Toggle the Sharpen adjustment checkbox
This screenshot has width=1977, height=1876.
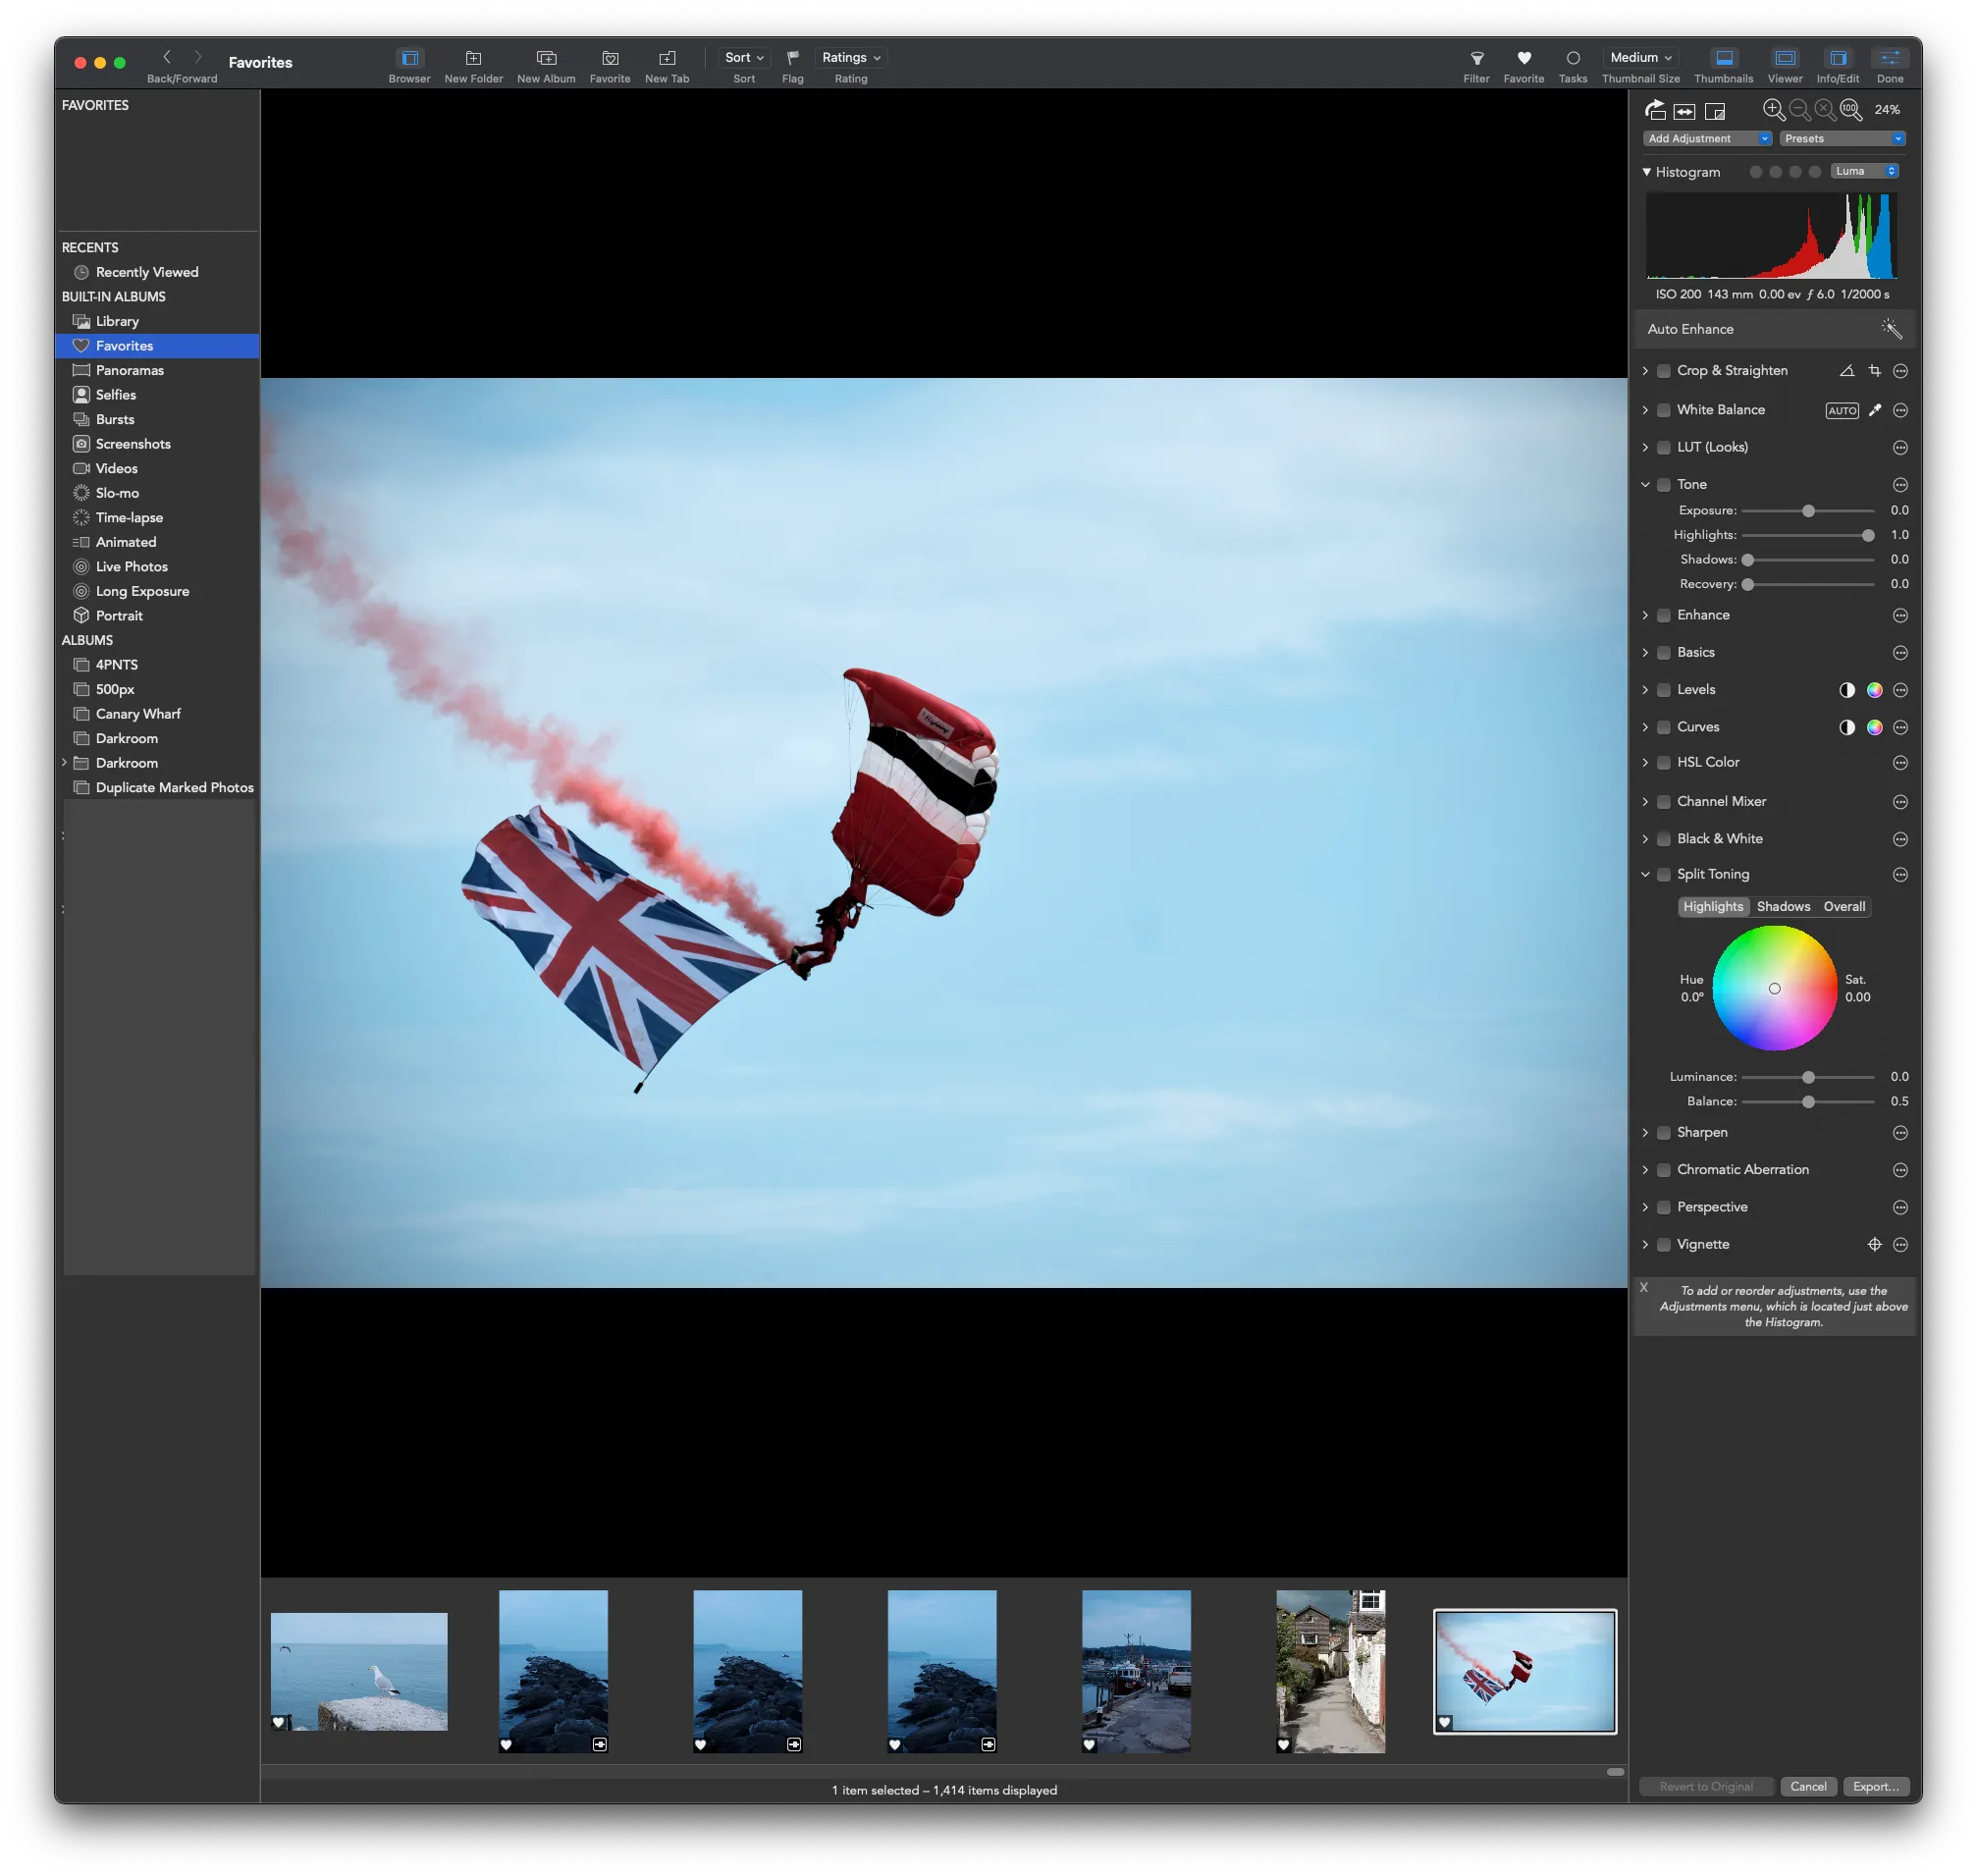1664,1133
